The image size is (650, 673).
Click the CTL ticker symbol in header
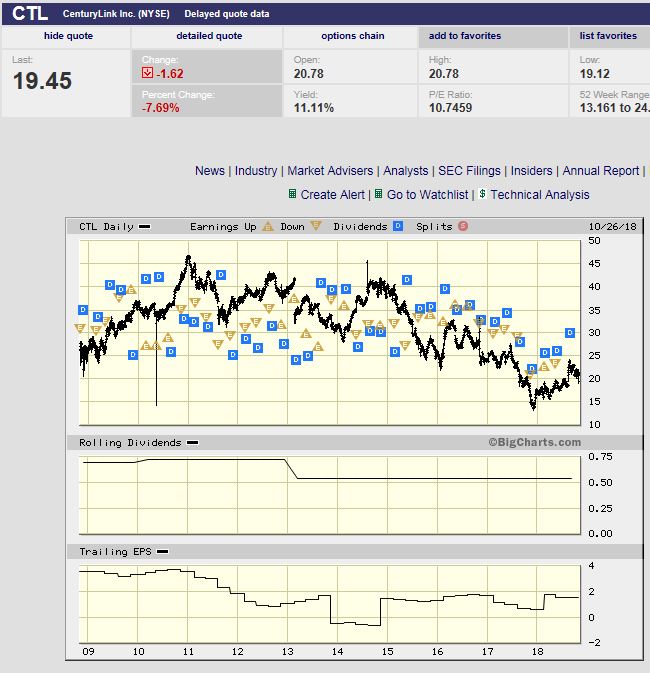tap(30, 14)
